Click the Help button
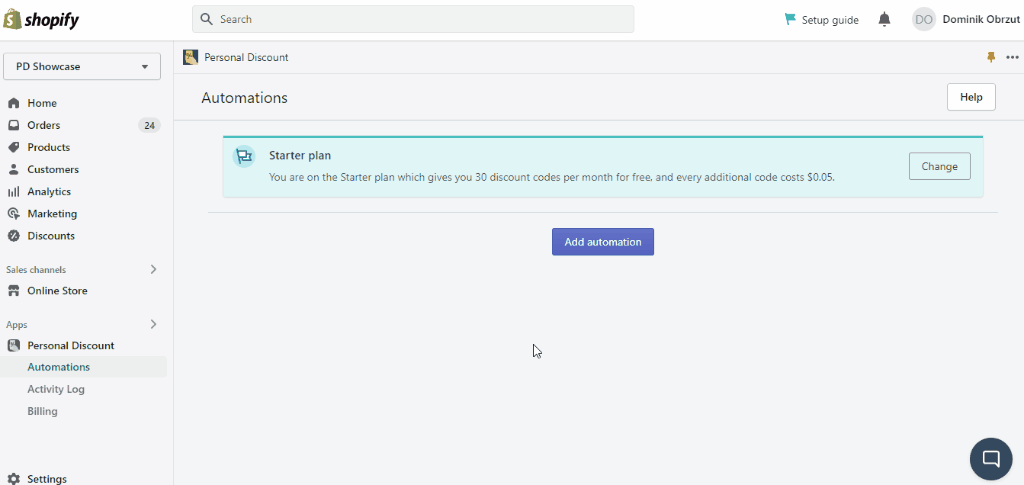This screenshot has height=485, width=1024. click(x=971, y=97)
